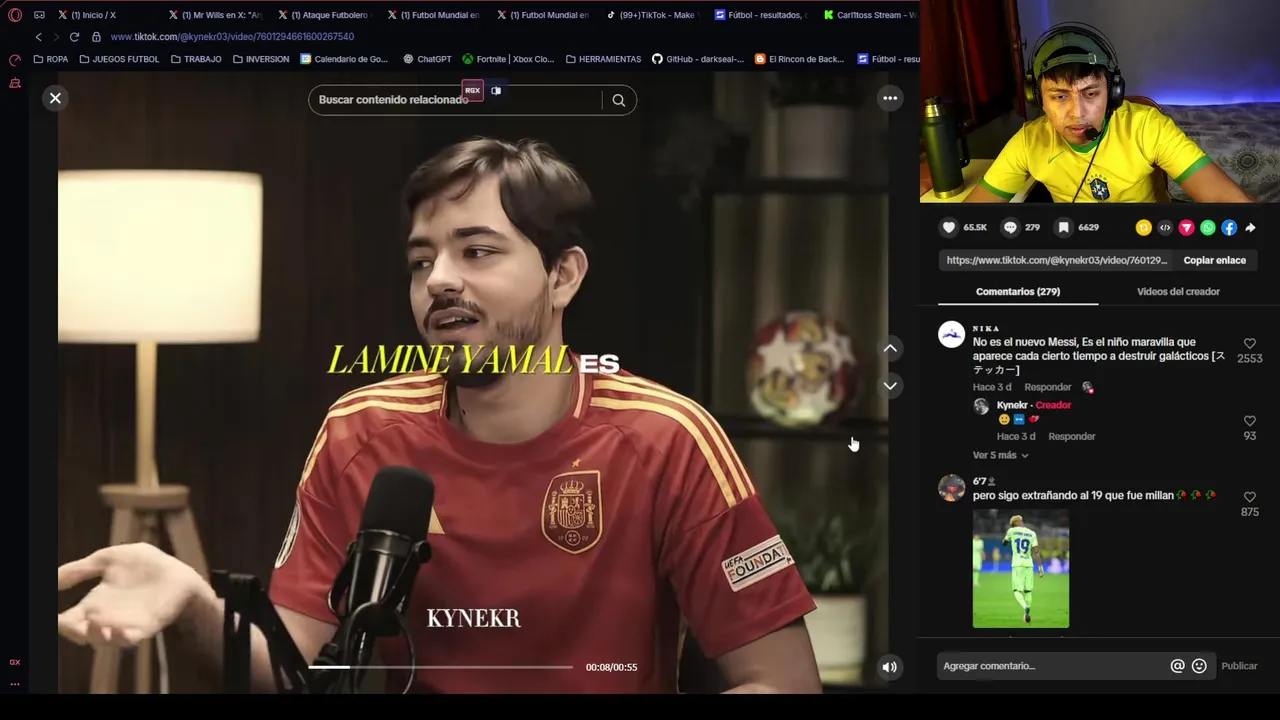Open more share options arrow
This screenshot has width=1280, height=720.
coord(1250,228)
